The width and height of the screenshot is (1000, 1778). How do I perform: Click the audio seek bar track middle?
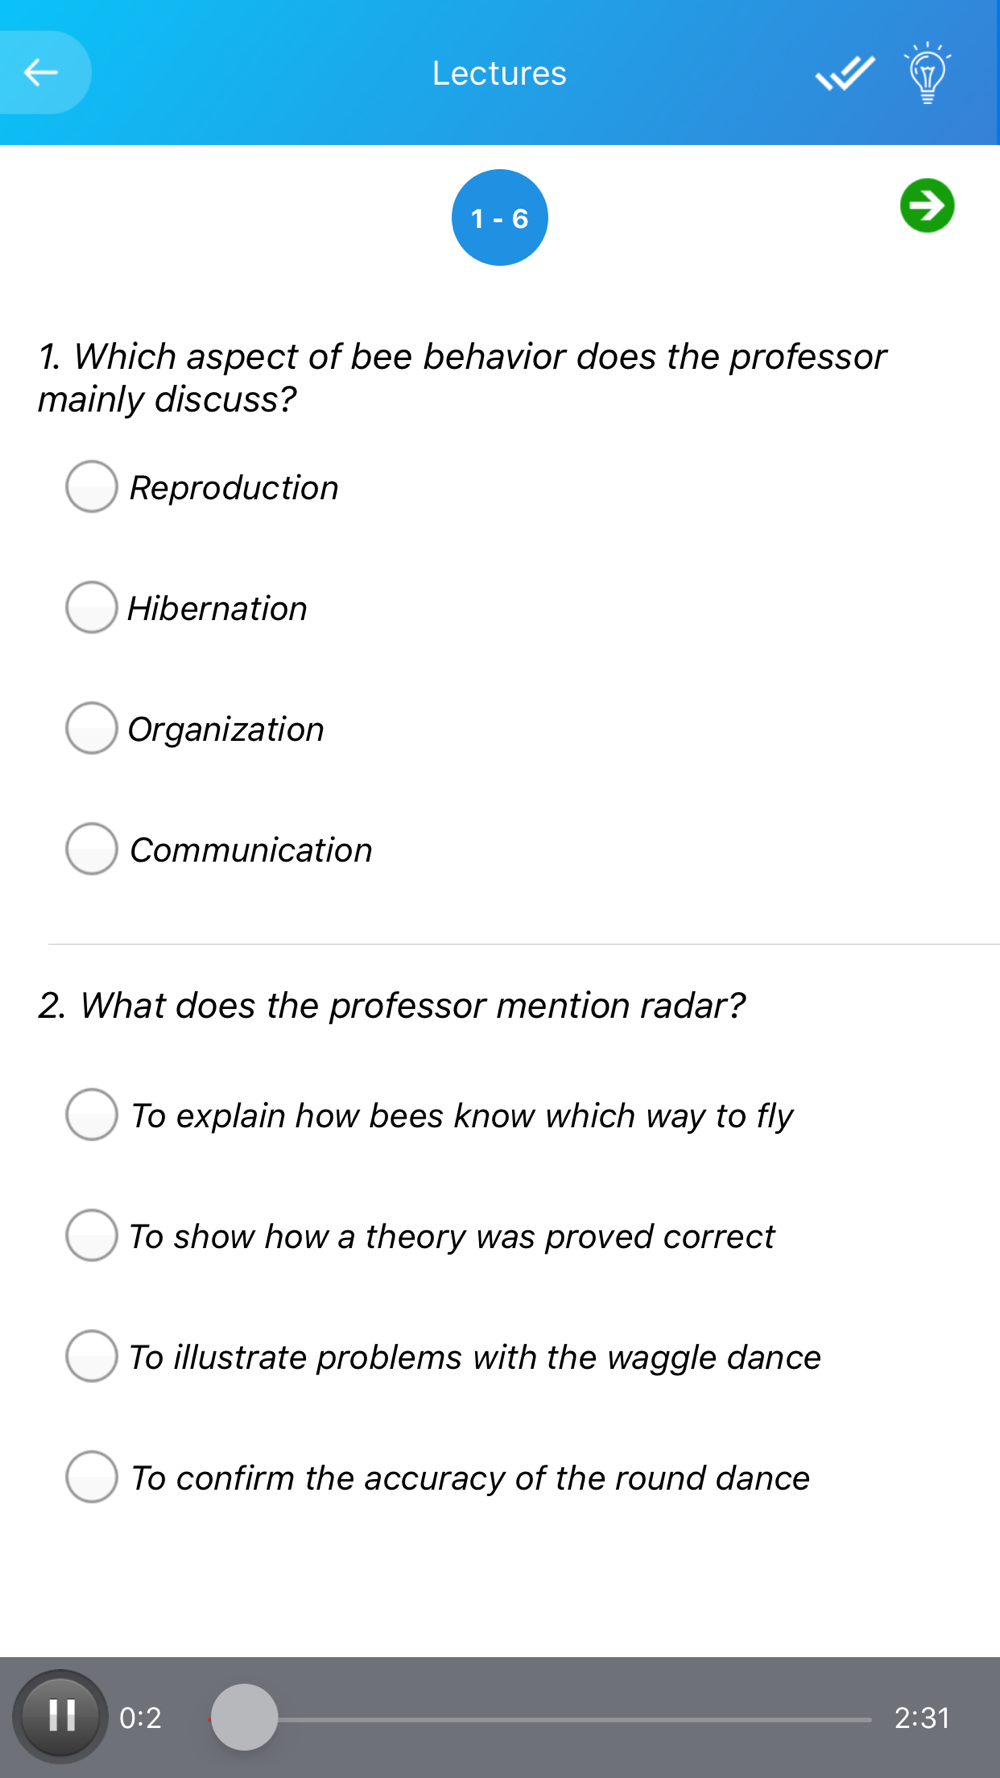pos(540,1719)
